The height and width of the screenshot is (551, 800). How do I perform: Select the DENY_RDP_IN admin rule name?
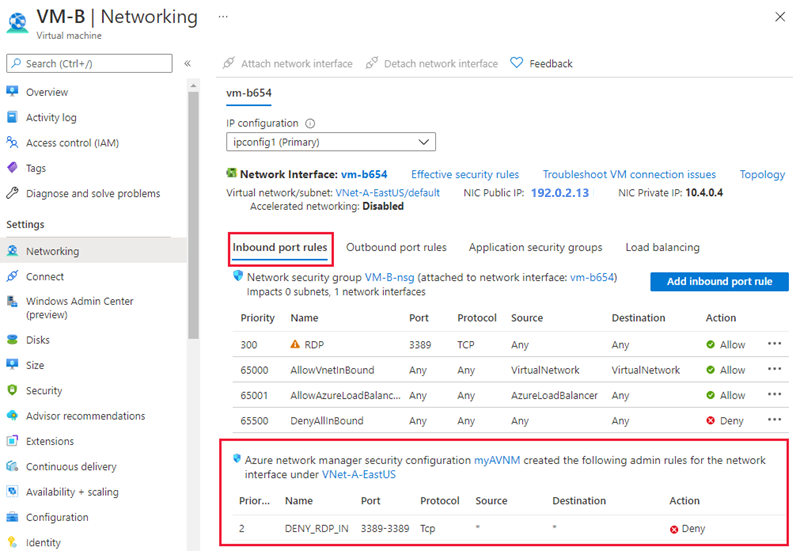pos(316,529)
